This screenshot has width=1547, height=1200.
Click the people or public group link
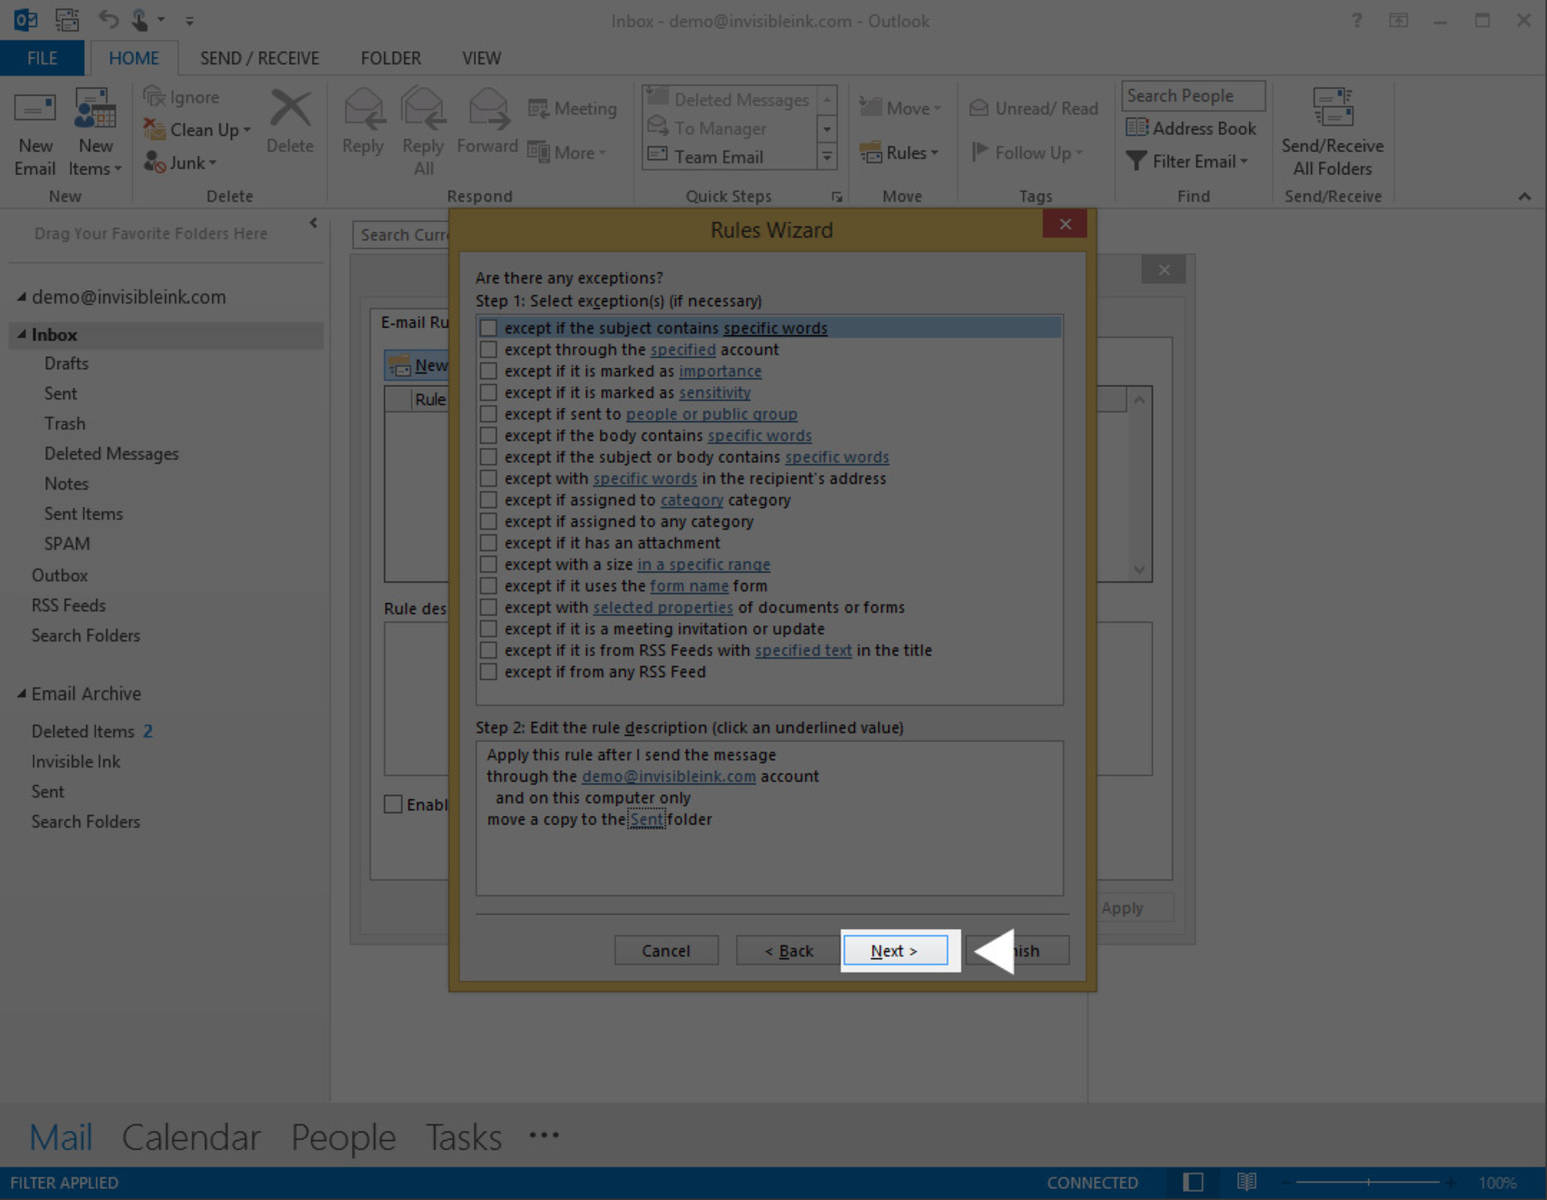[x=711, y=414]
